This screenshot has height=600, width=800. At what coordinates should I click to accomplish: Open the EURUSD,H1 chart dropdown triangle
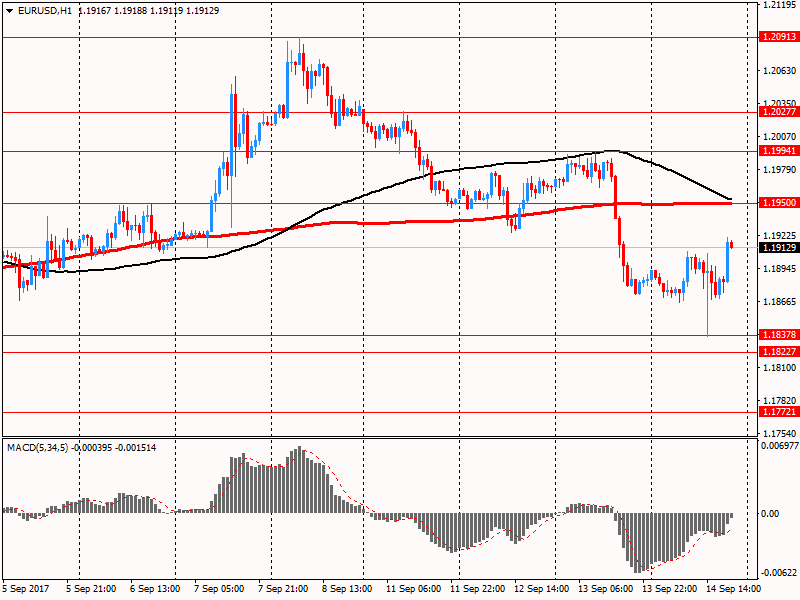click(9, 11)
